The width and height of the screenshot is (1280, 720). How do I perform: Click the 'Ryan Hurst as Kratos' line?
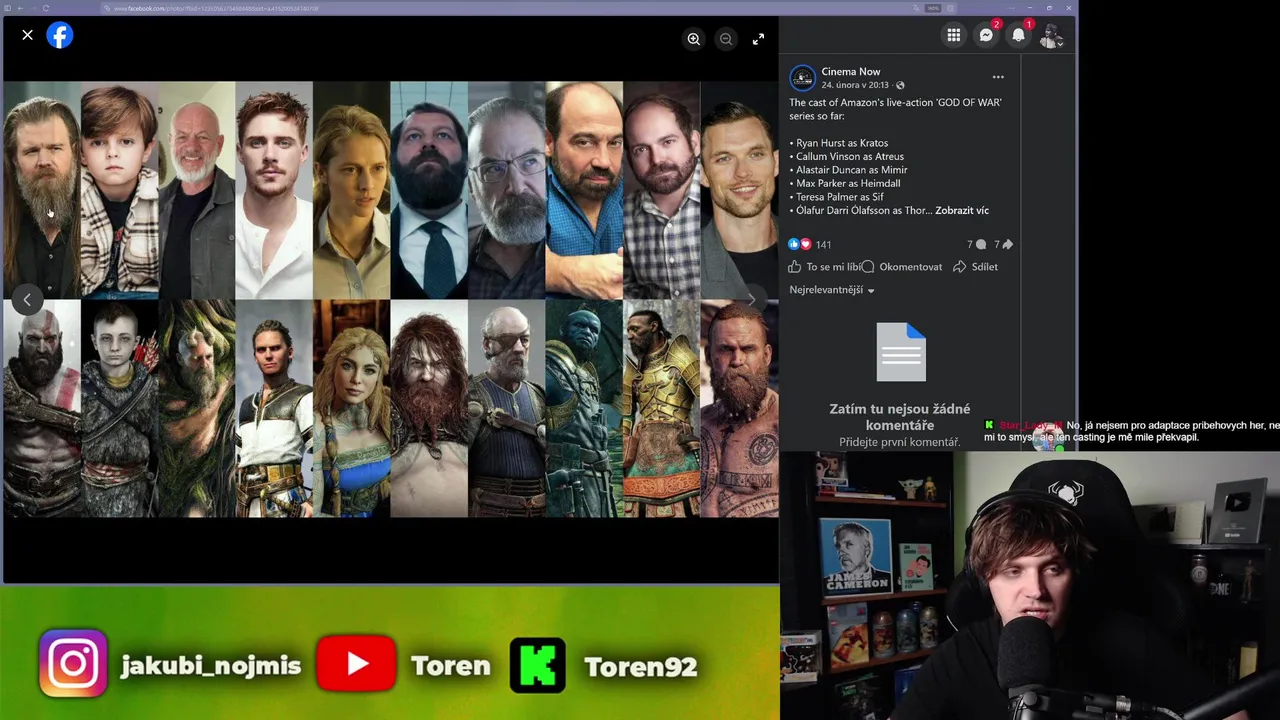pyautogui.click(x=838, y=144)
